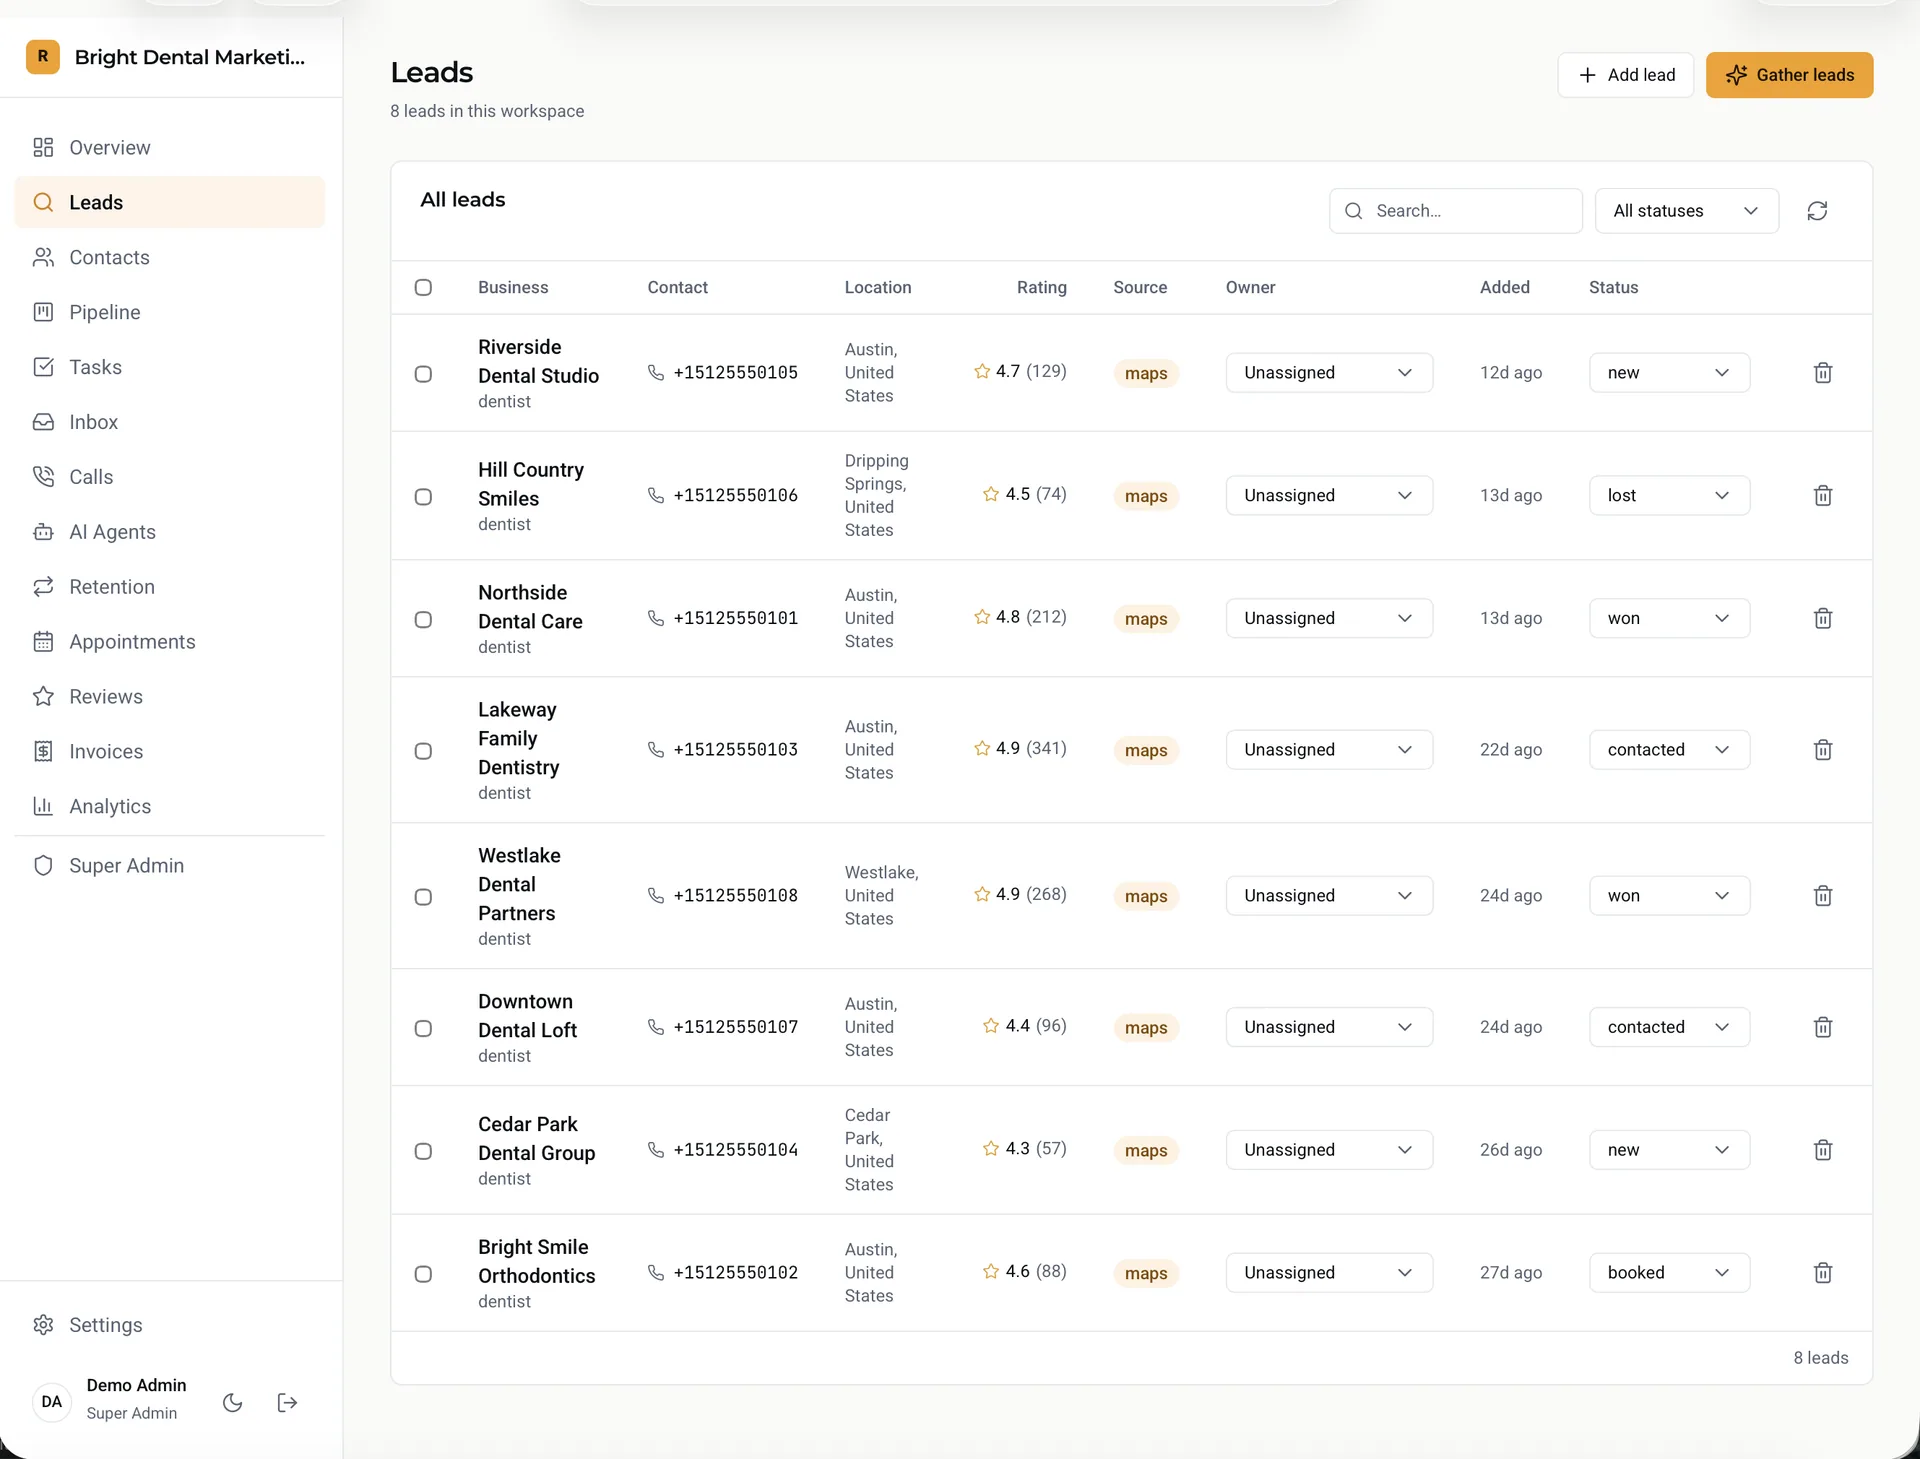Click the sign out icon

(x=287, y=1402)
